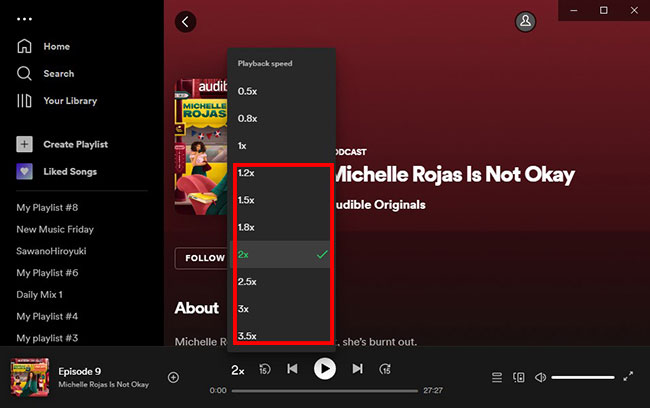Set playback speed to 3.5x
The image size is (650, 408).
(281, 335)
